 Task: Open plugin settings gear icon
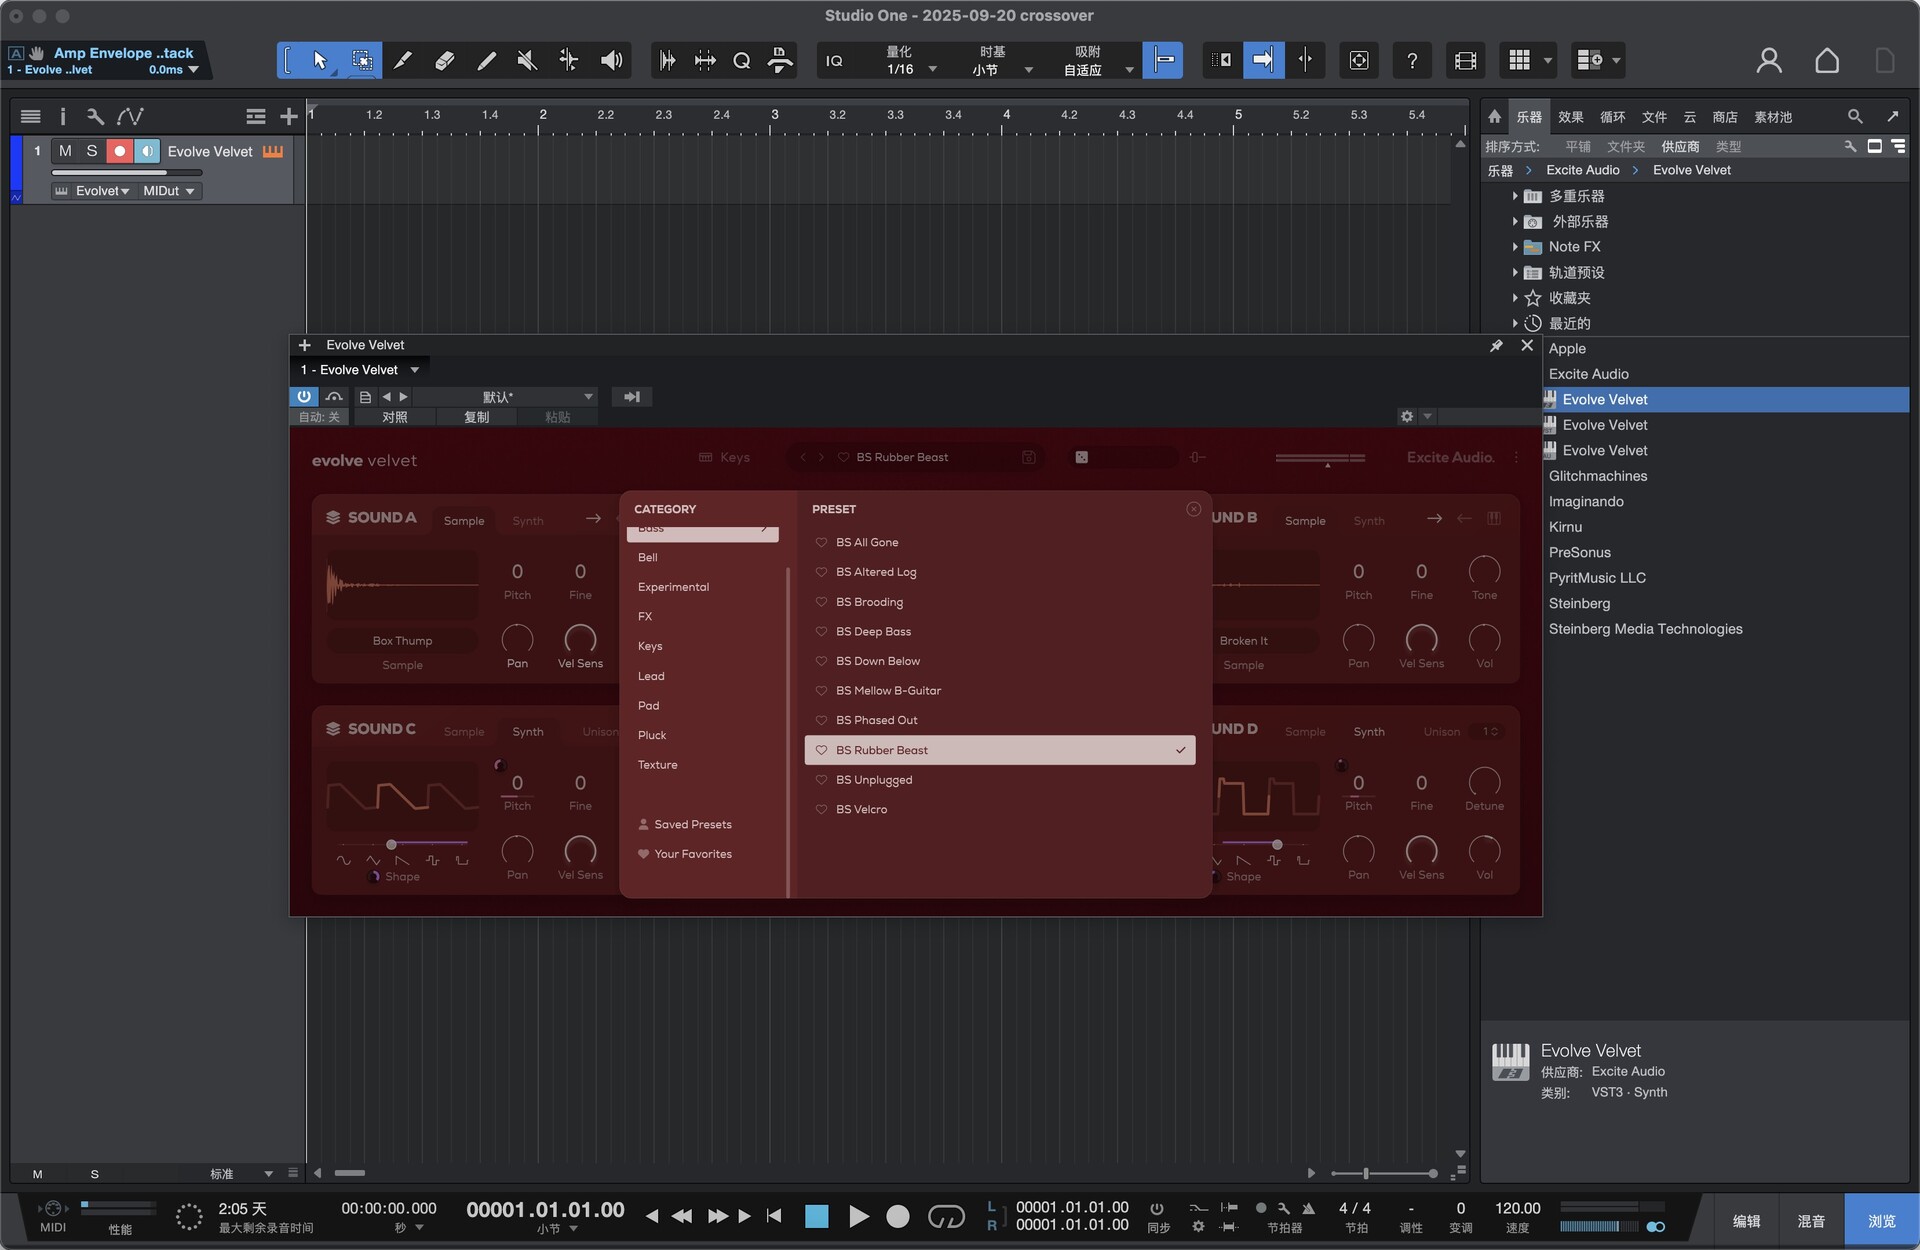[x=1407, y=416]
